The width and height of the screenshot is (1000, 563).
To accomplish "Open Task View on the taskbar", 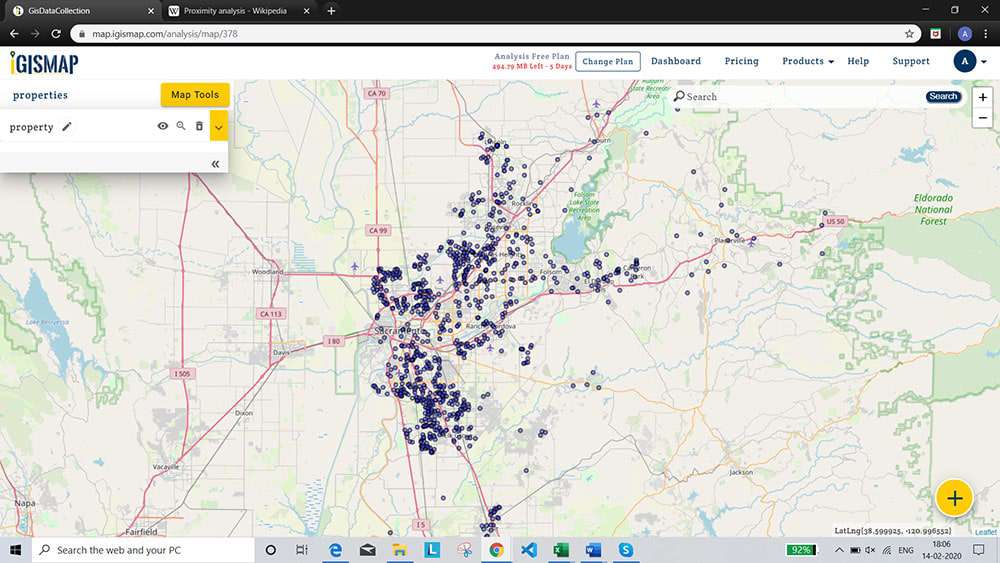I will (x=302, y=550).
